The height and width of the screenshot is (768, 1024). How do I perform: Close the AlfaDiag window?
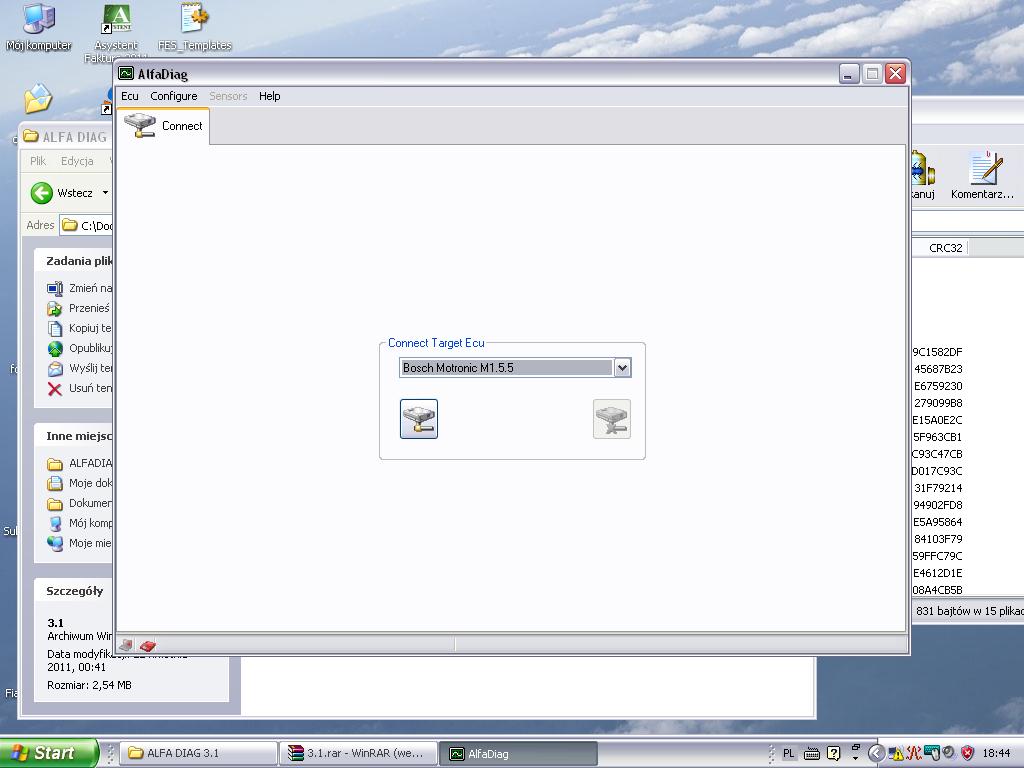tap(895, 74)
